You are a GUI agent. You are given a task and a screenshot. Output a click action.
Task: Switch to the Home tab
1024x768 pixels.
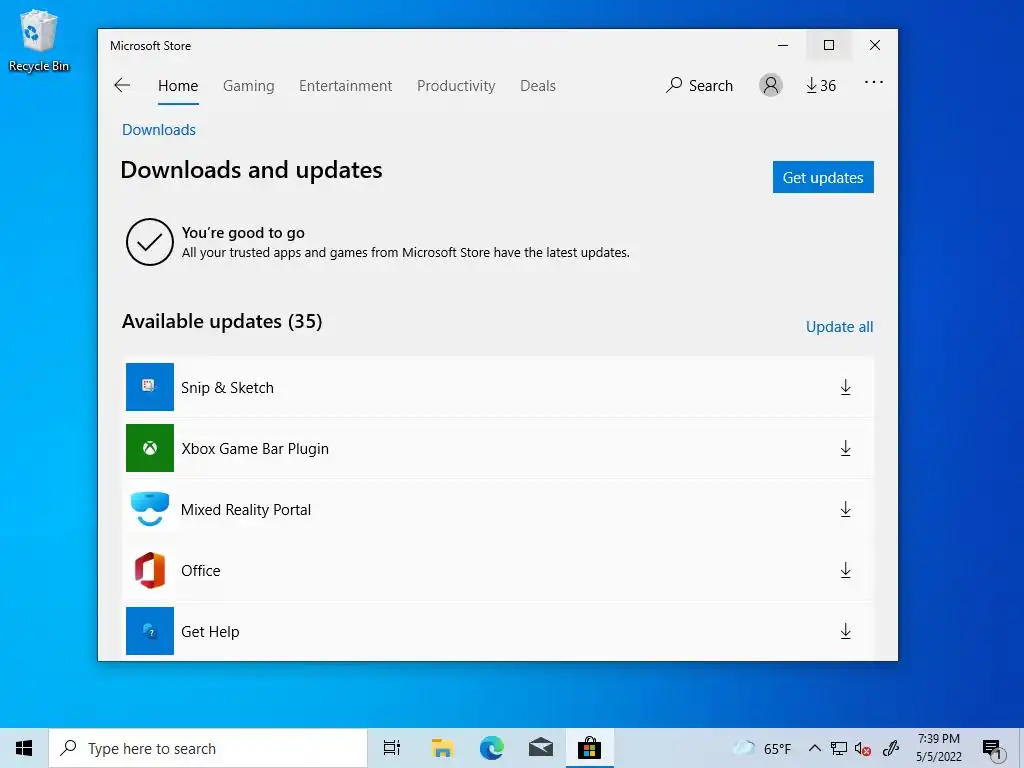point(178,86)
